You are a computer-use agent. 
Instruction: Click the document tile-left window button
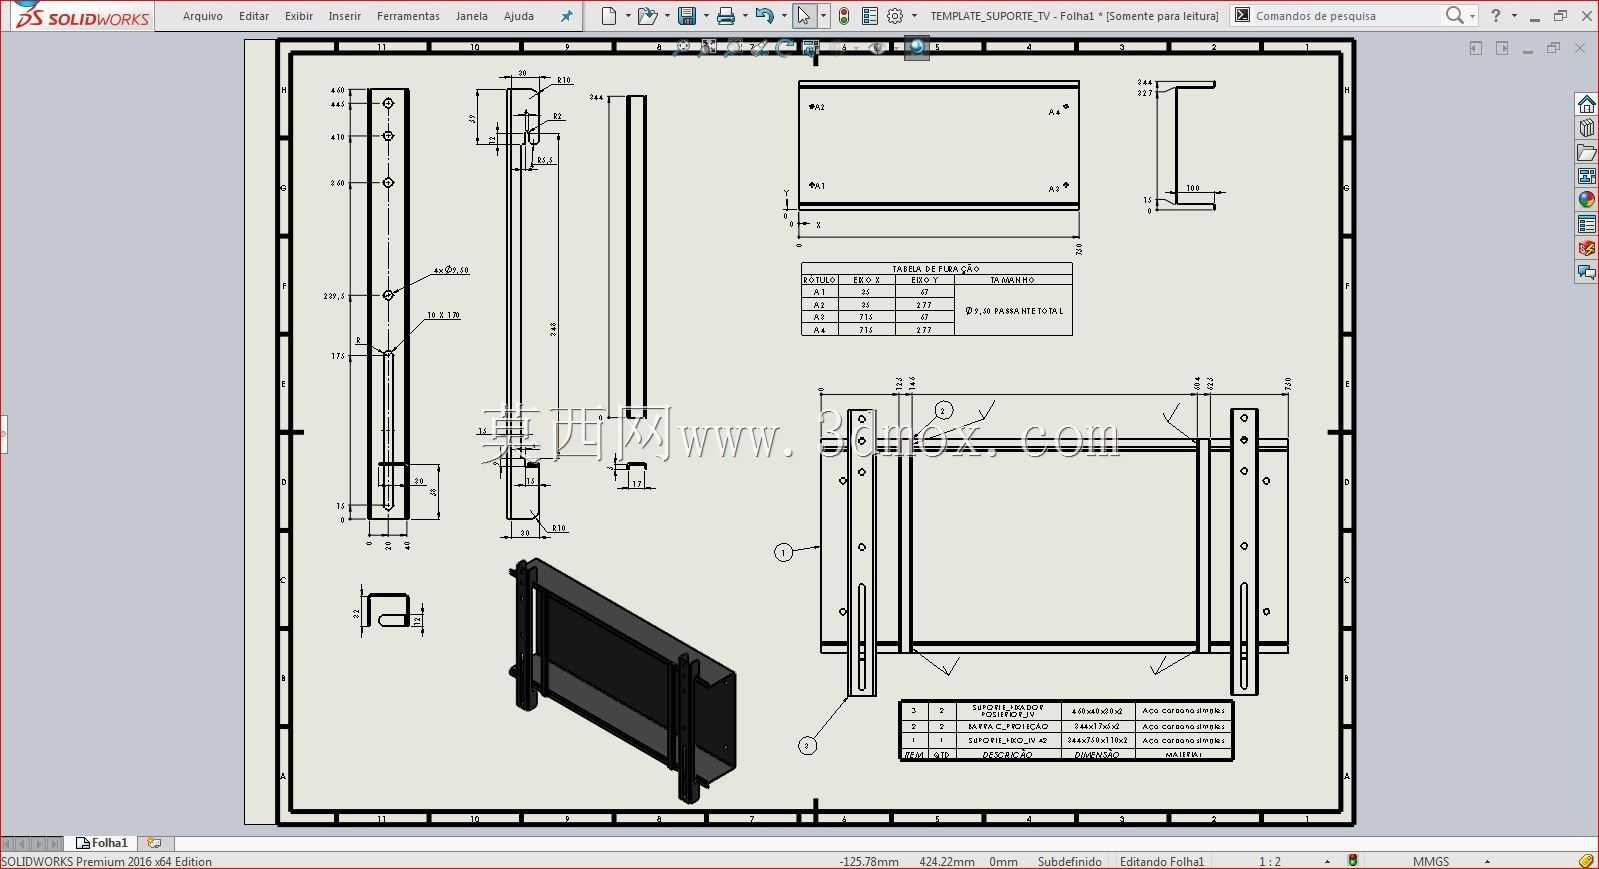[x=1475, y=48]
